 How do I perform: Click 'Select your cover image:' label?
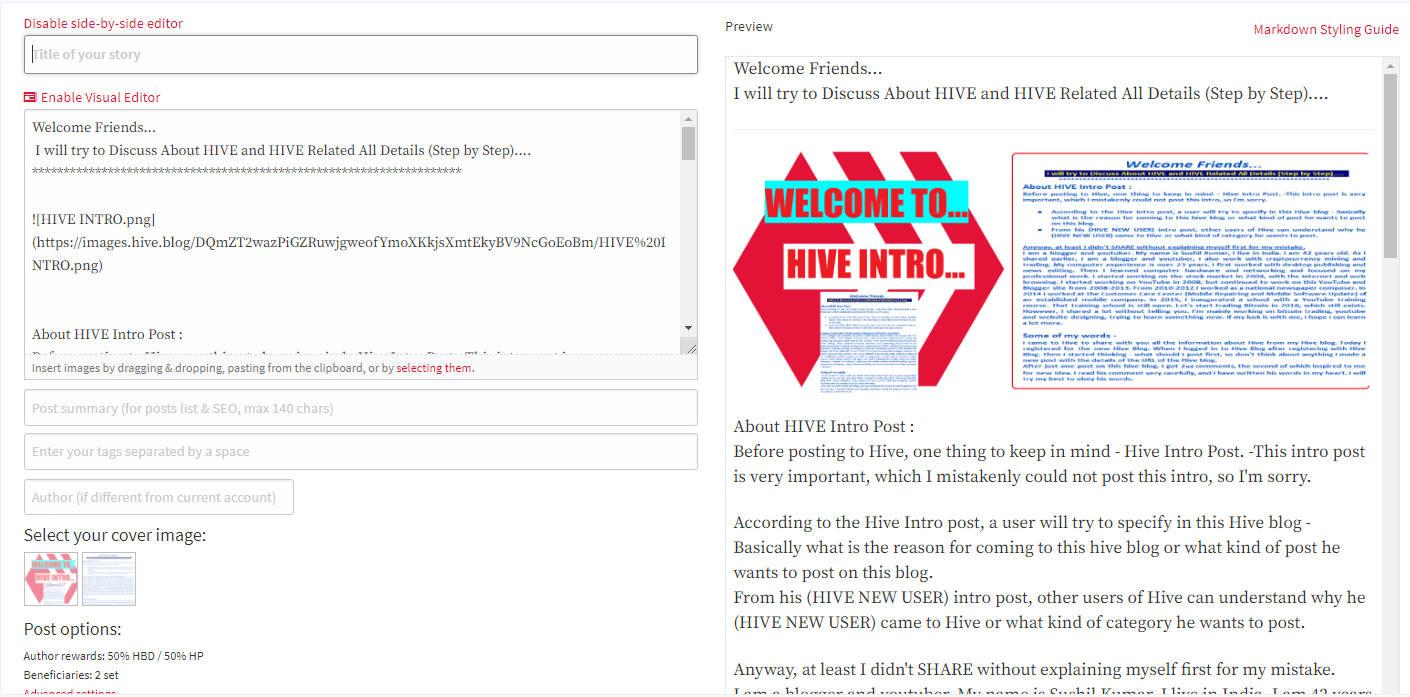pos(115,535)
